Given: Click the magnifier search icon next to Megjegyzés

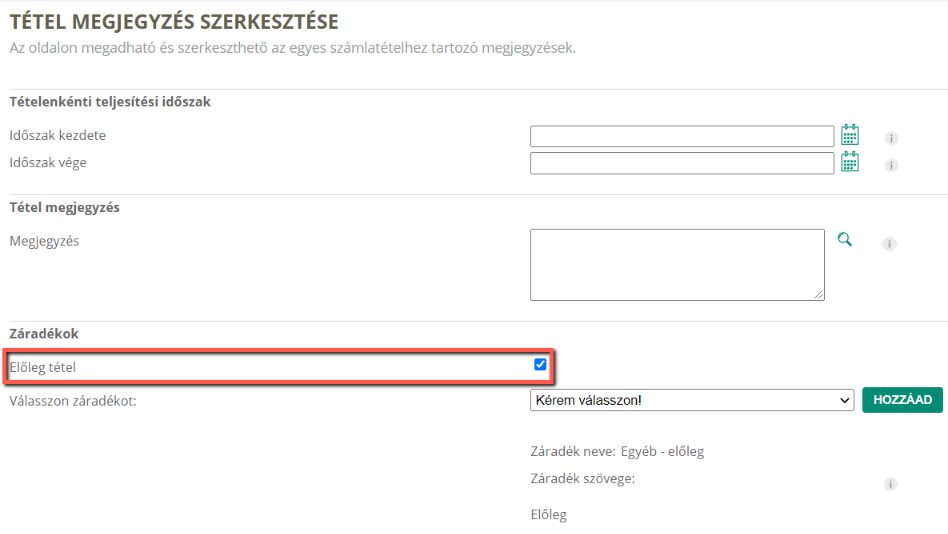Looking at the screenshot, I should coord(845,239).
